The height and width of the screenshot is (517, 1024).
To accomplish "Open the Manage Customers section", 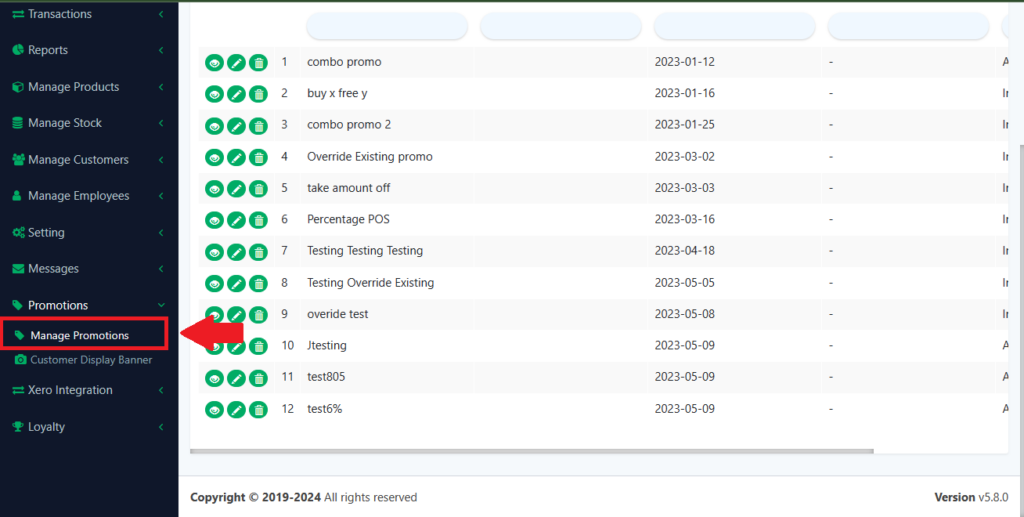I will pyautogui.click(x=78, y=160).
